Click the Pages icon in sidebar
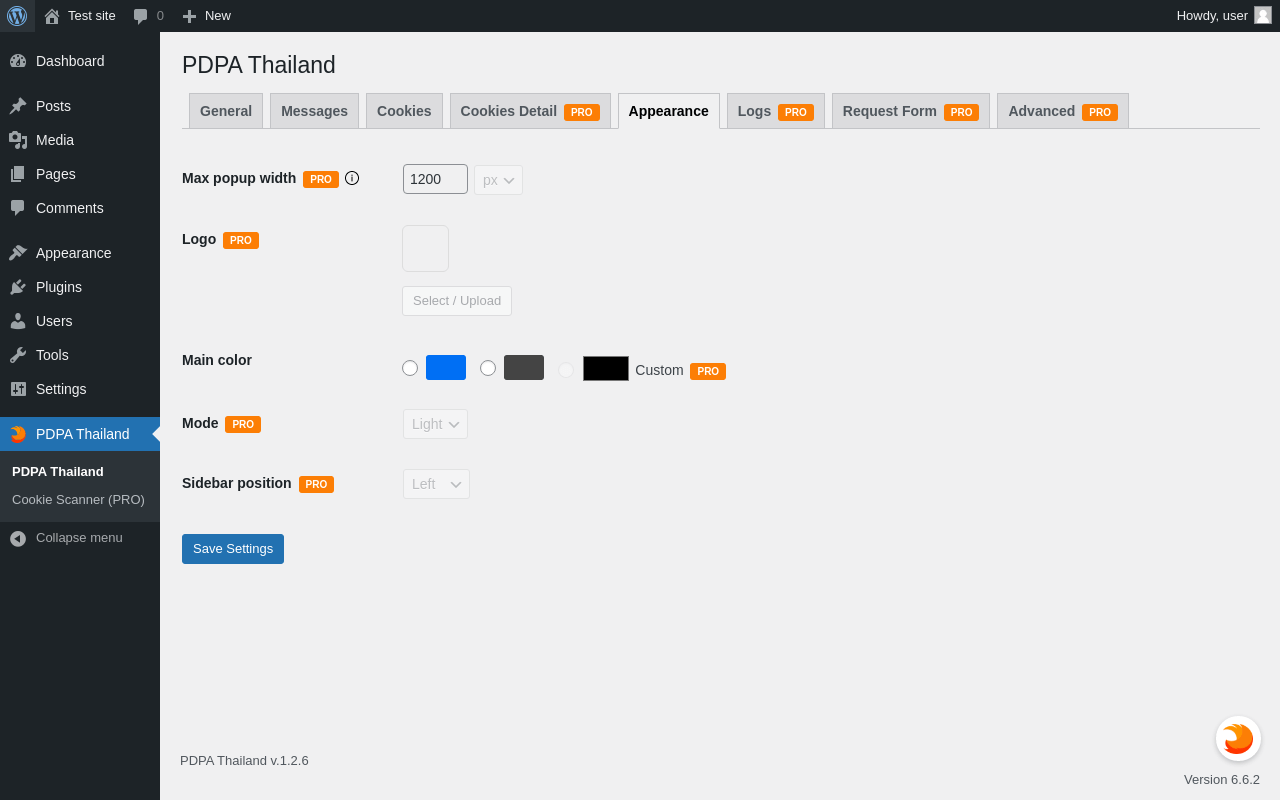The image size is (1280, 800). (x=18, y=174)
